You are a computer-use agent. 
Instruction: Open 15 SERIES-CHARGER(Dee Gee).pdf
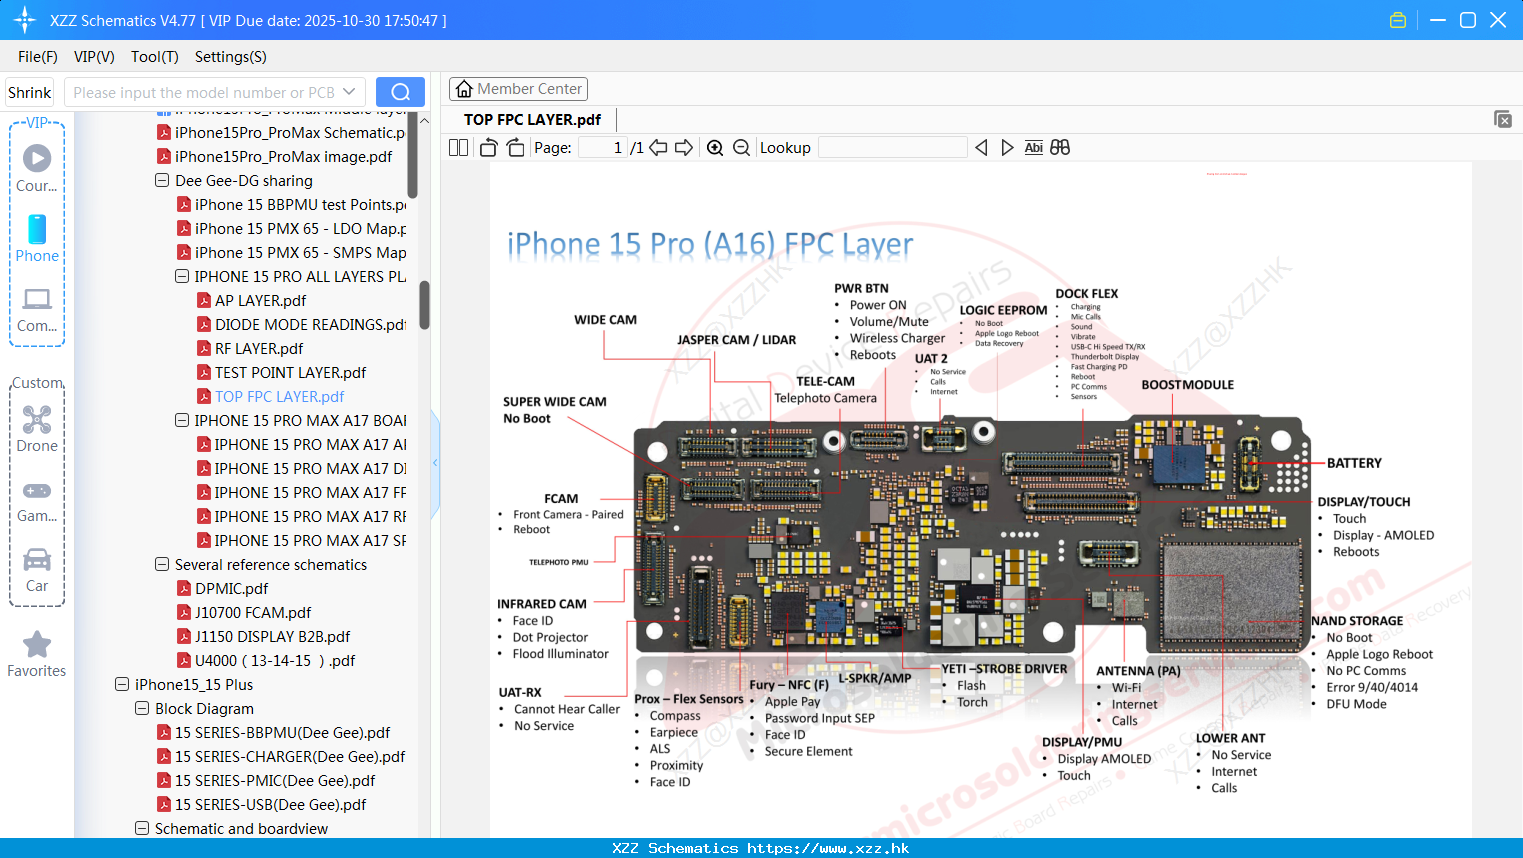290,756
